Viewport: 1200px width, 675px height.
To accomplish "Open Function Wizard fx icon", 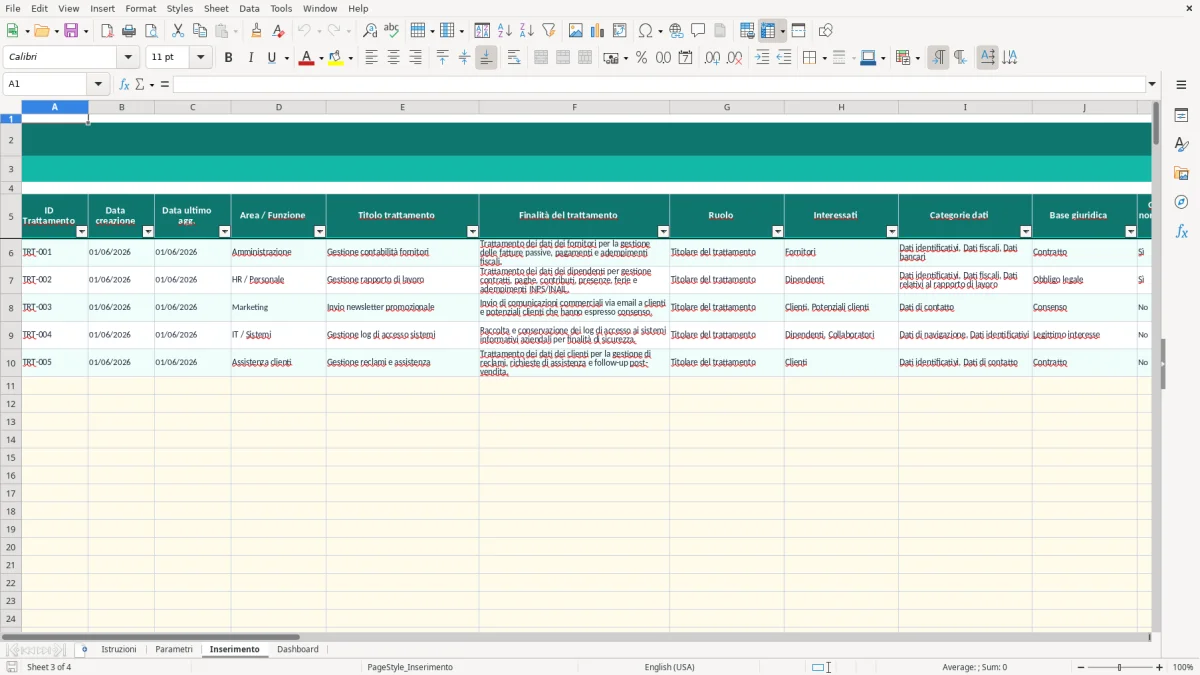I will pos(124,84).
